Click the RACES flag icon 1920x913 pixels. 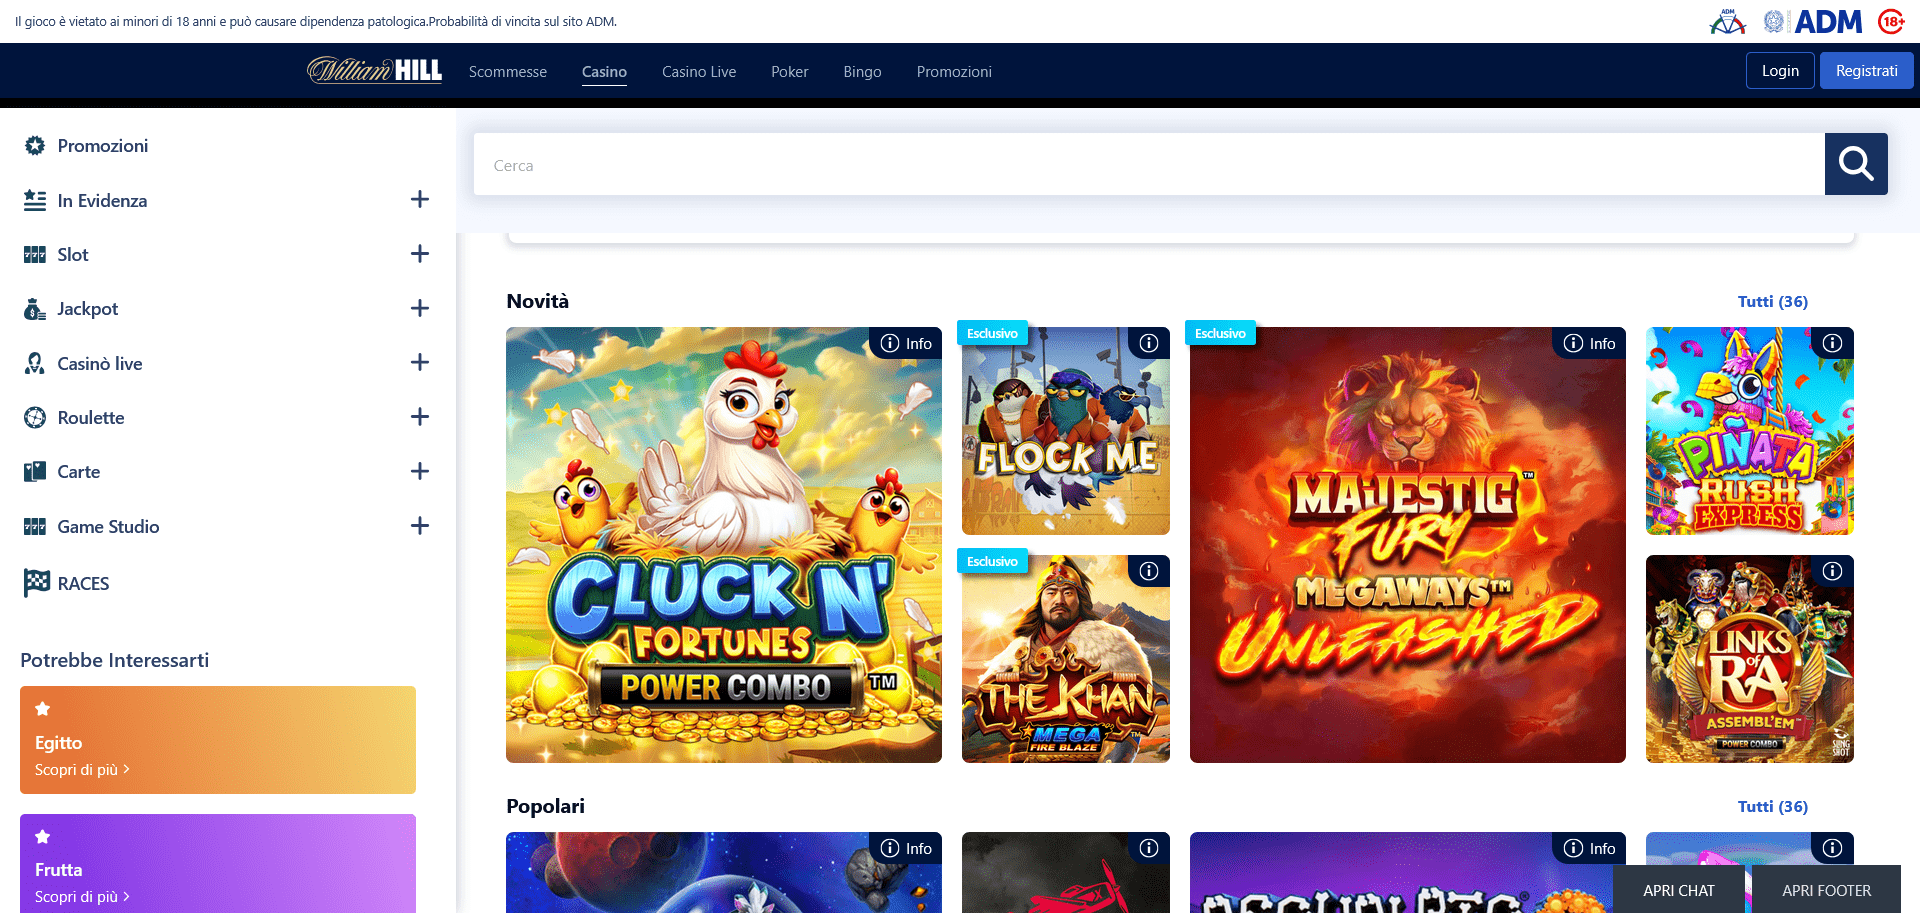pos(35,583)
